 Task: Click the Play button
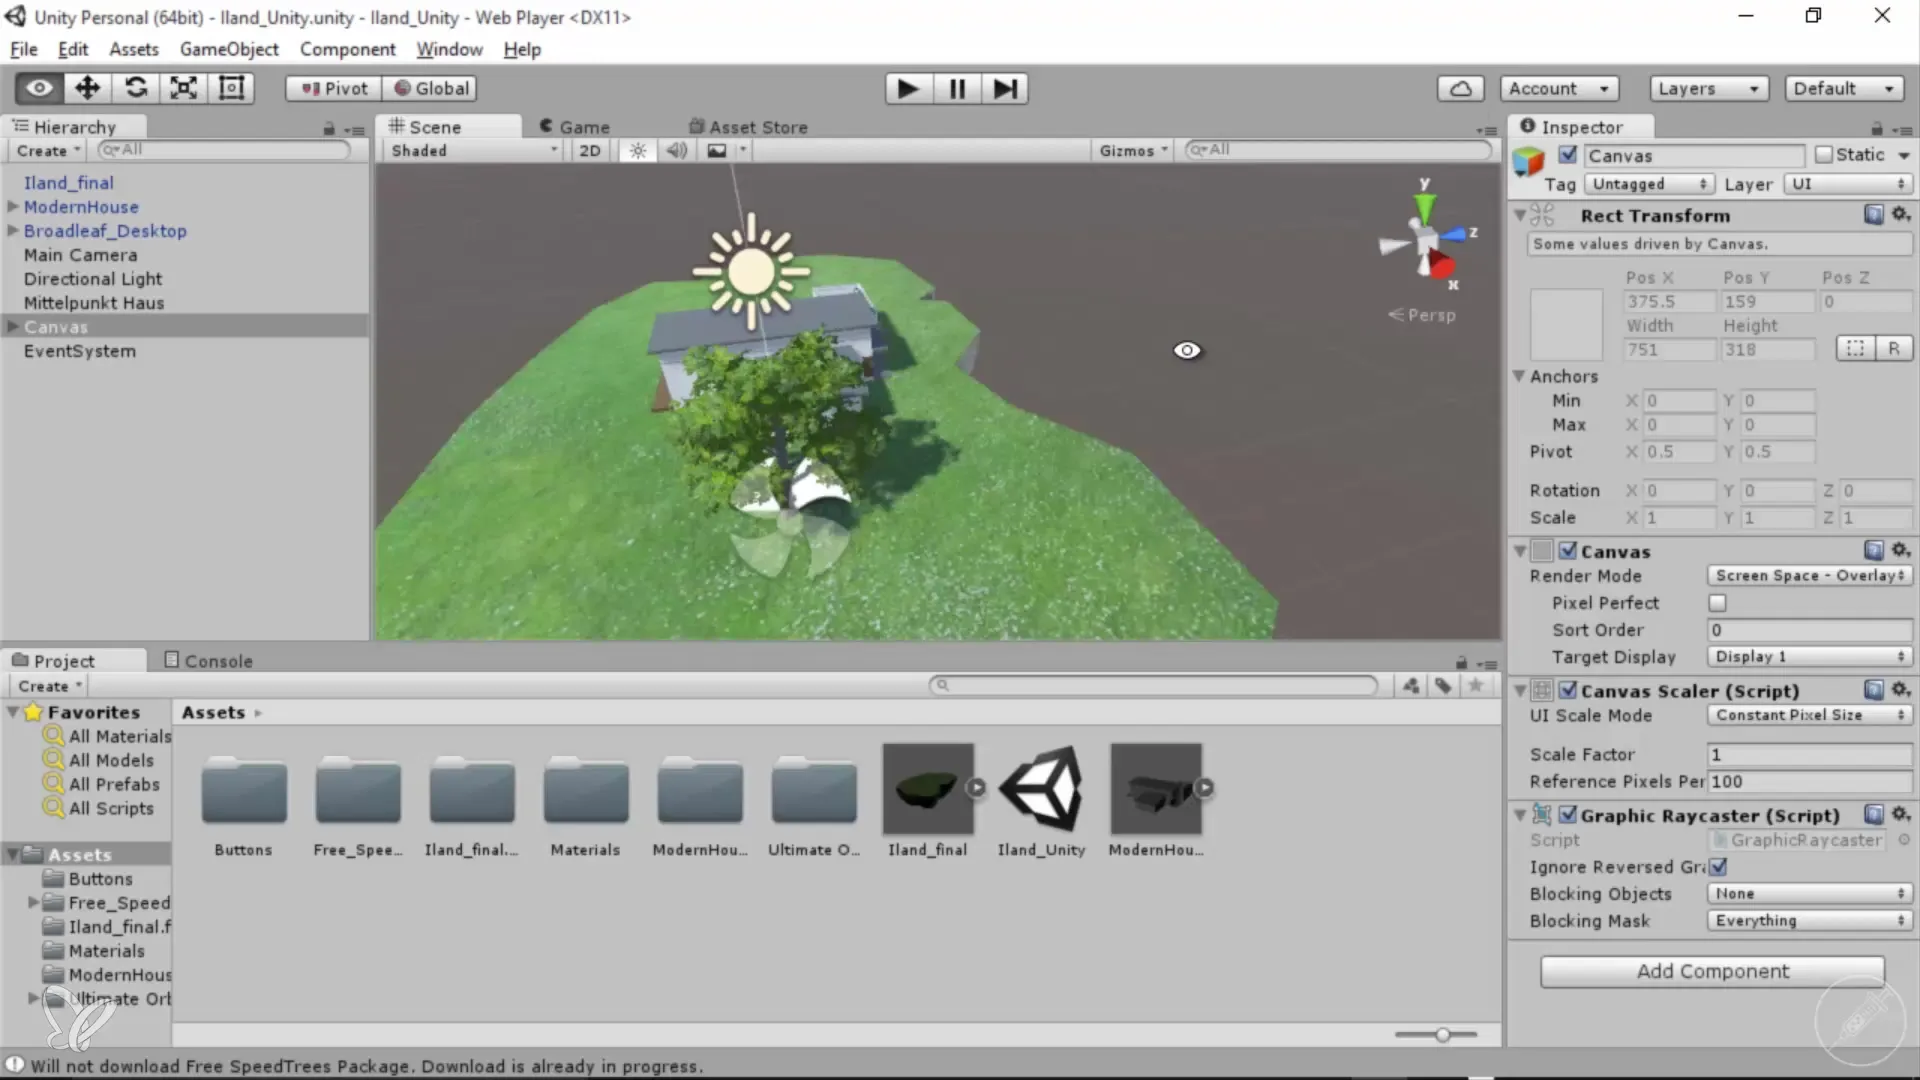[908, 89]
